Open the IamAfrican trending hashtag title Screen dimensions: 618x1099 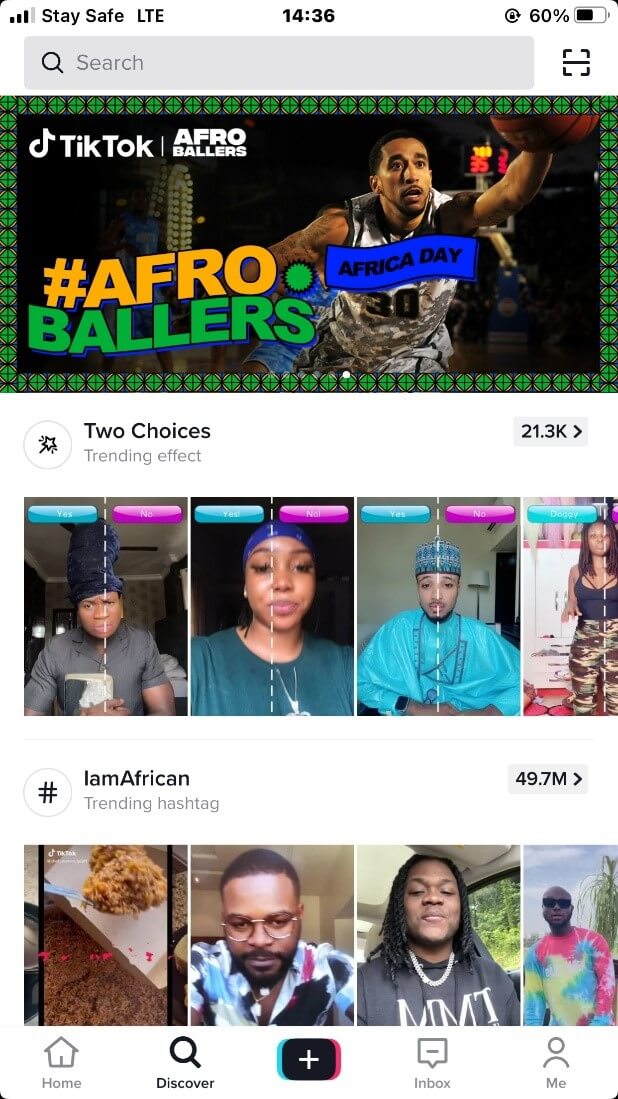[x=137, y=779]
